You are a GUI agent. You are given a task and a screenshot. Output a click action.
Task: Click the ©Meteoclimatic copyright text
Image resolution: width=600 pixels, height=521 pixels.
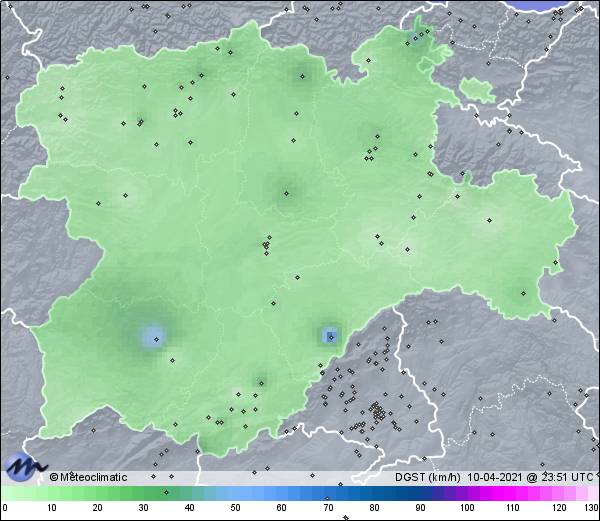coord(88,477)
